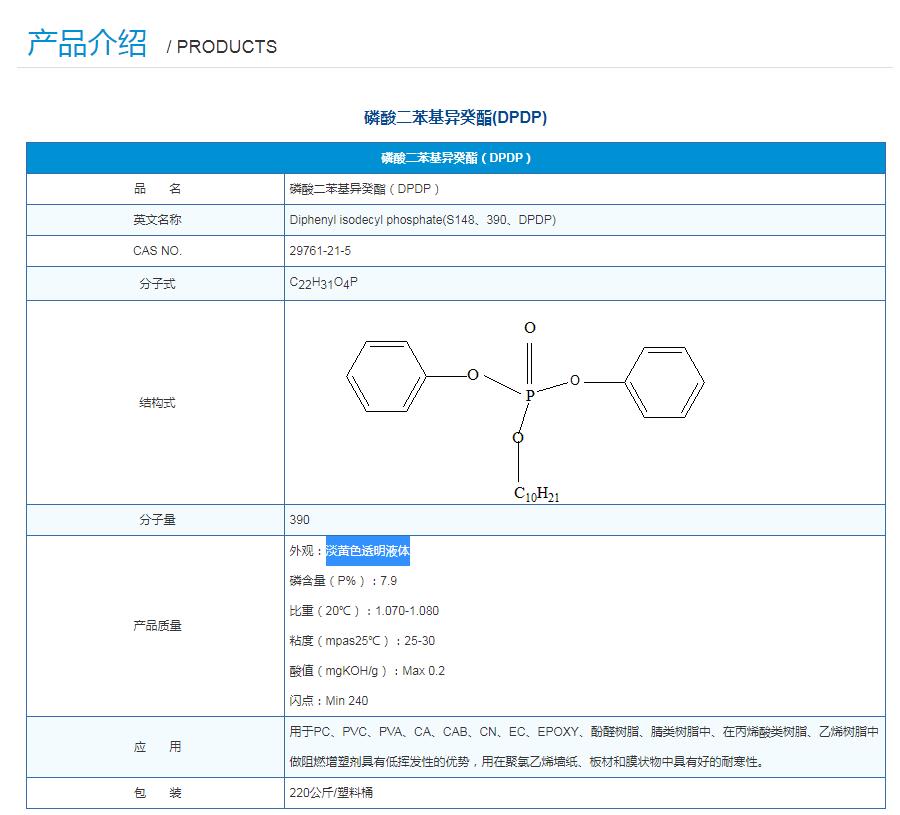Viewport: 900px width, 815px height.
Task: Click the blue table header bar
Action: (x=455, y=158)
